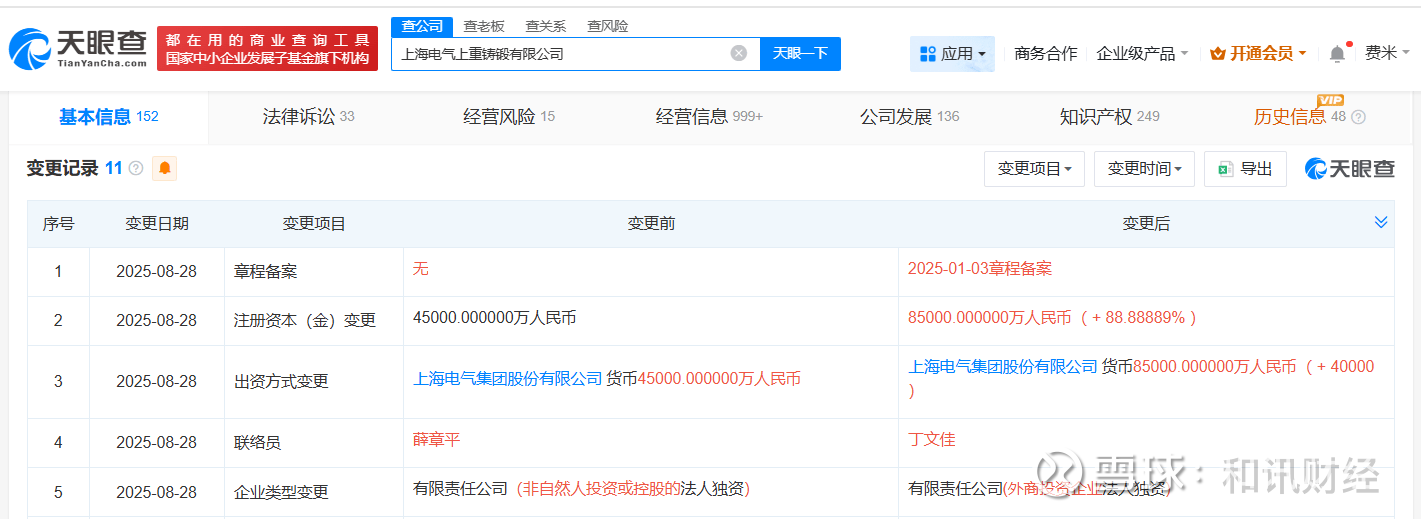1421x519 pixels.
Task: Click the 导出 export button
Action: (1245, 169)
